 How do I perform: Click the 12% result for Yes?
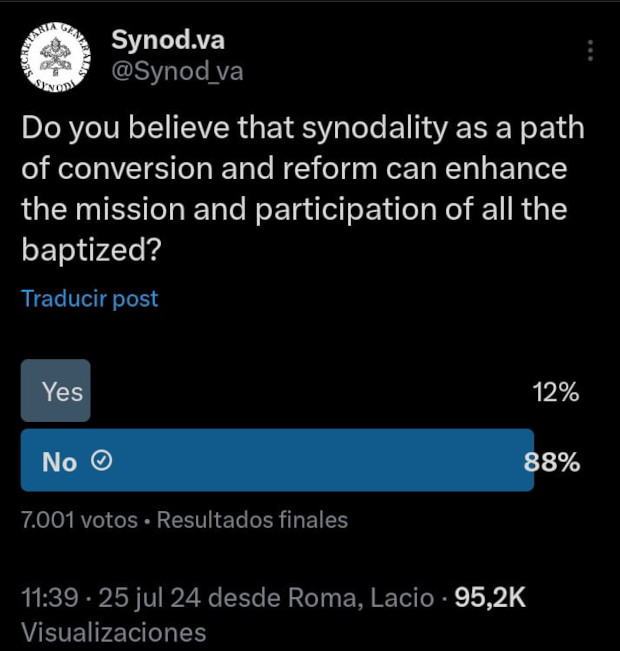(555, 392)
